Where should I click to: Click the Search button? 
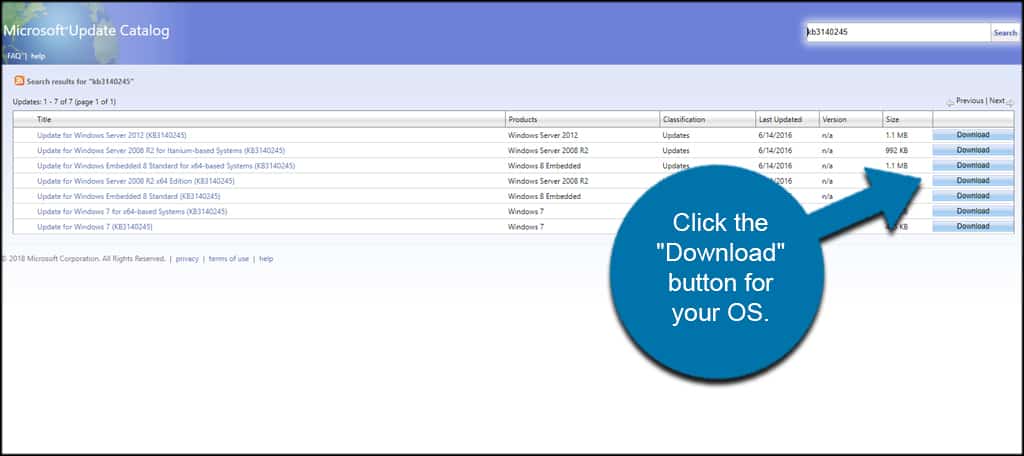1005,33
